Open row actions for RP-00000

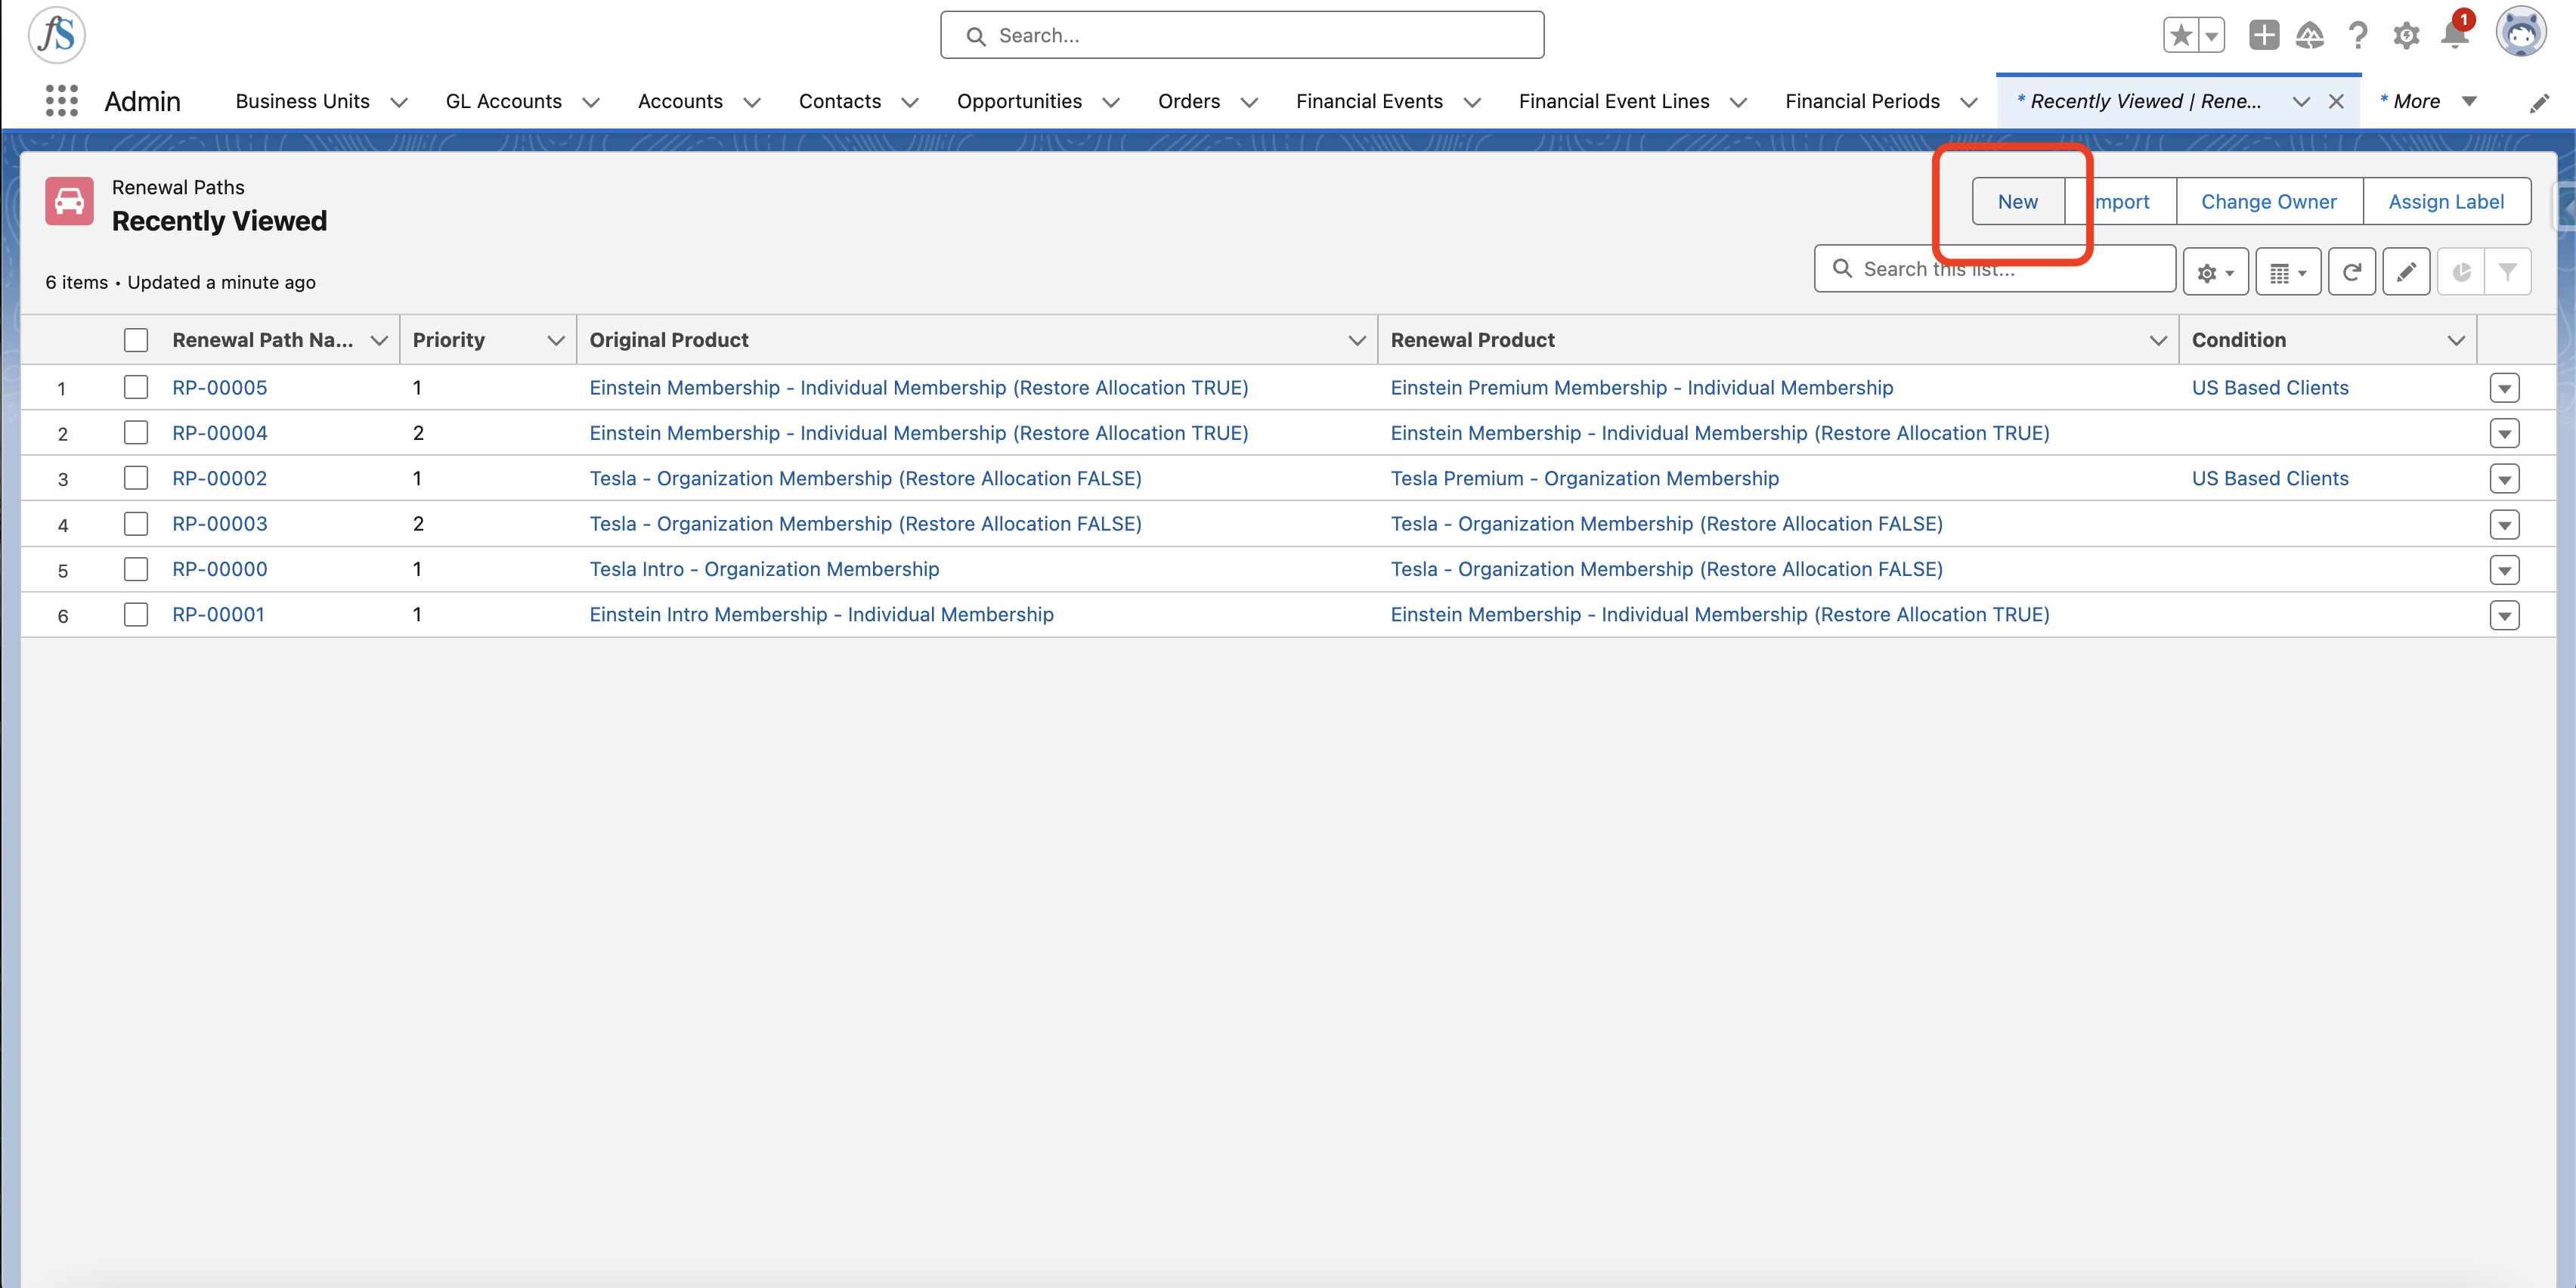(2504, 570)
